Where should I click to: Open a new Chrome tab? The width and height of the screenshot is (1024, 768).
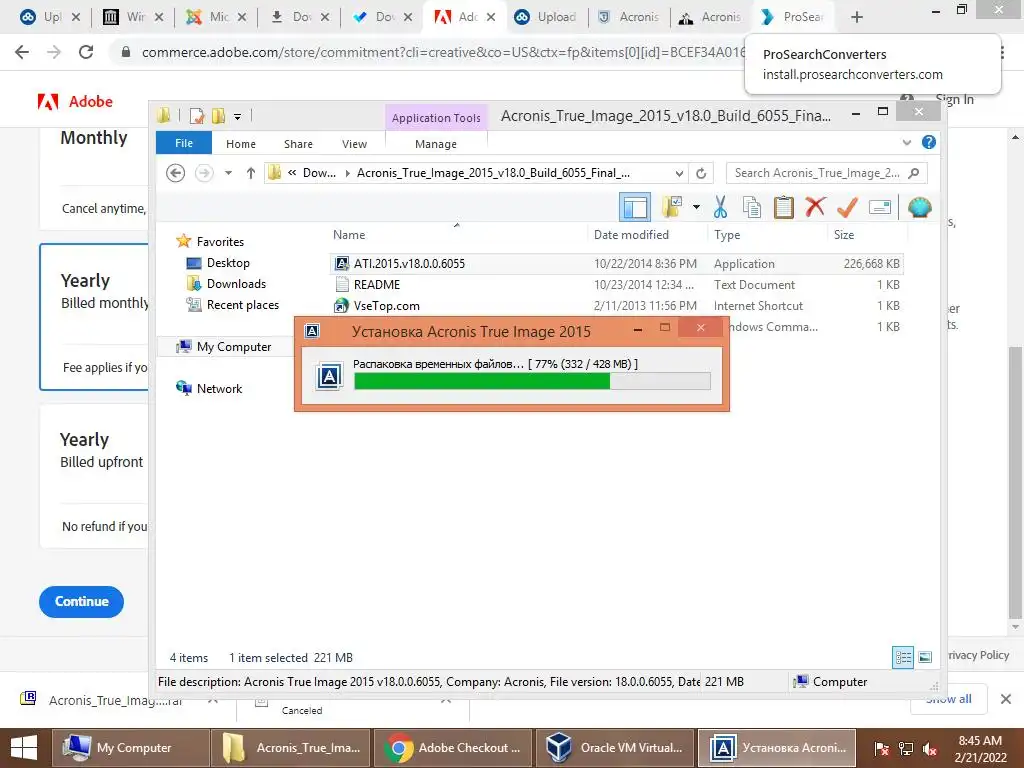click(x=857, y=17)
